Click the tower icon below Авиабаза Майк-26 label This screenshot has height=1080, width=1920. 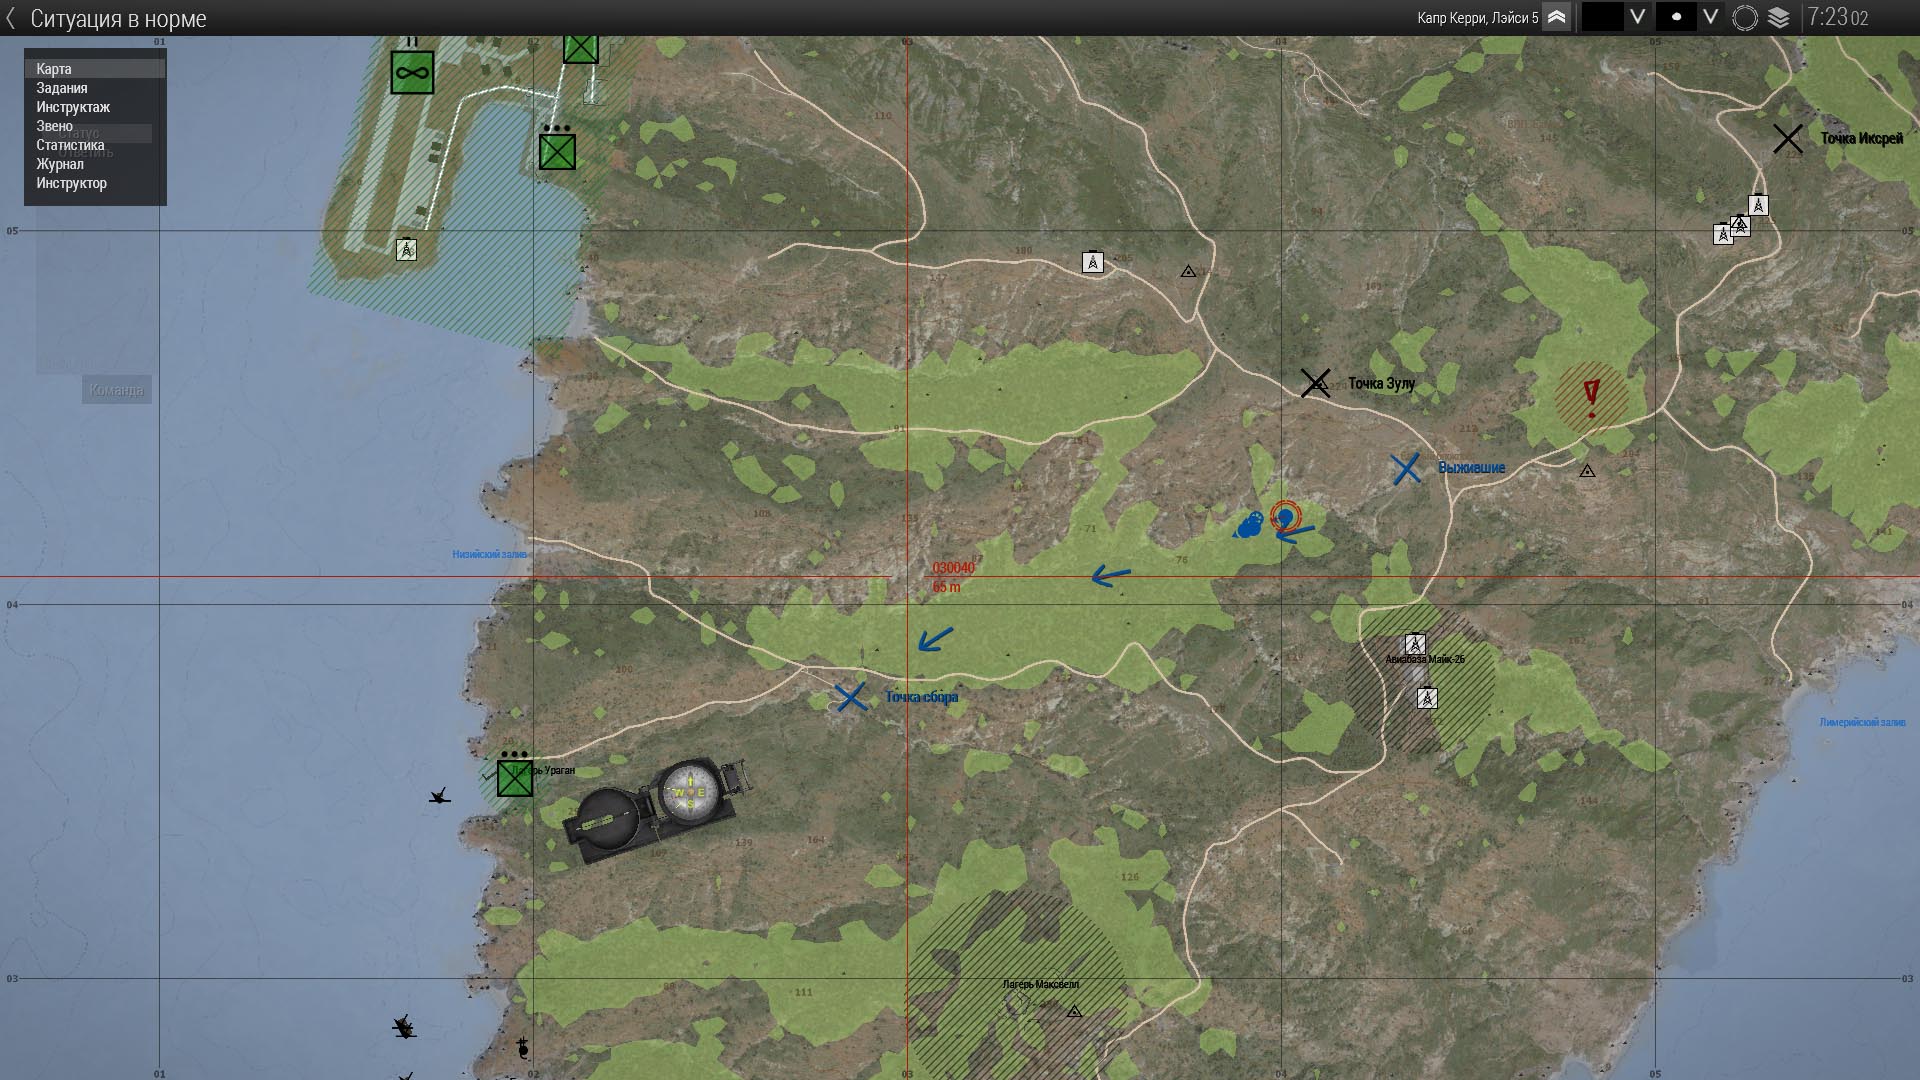[1427, 698]
